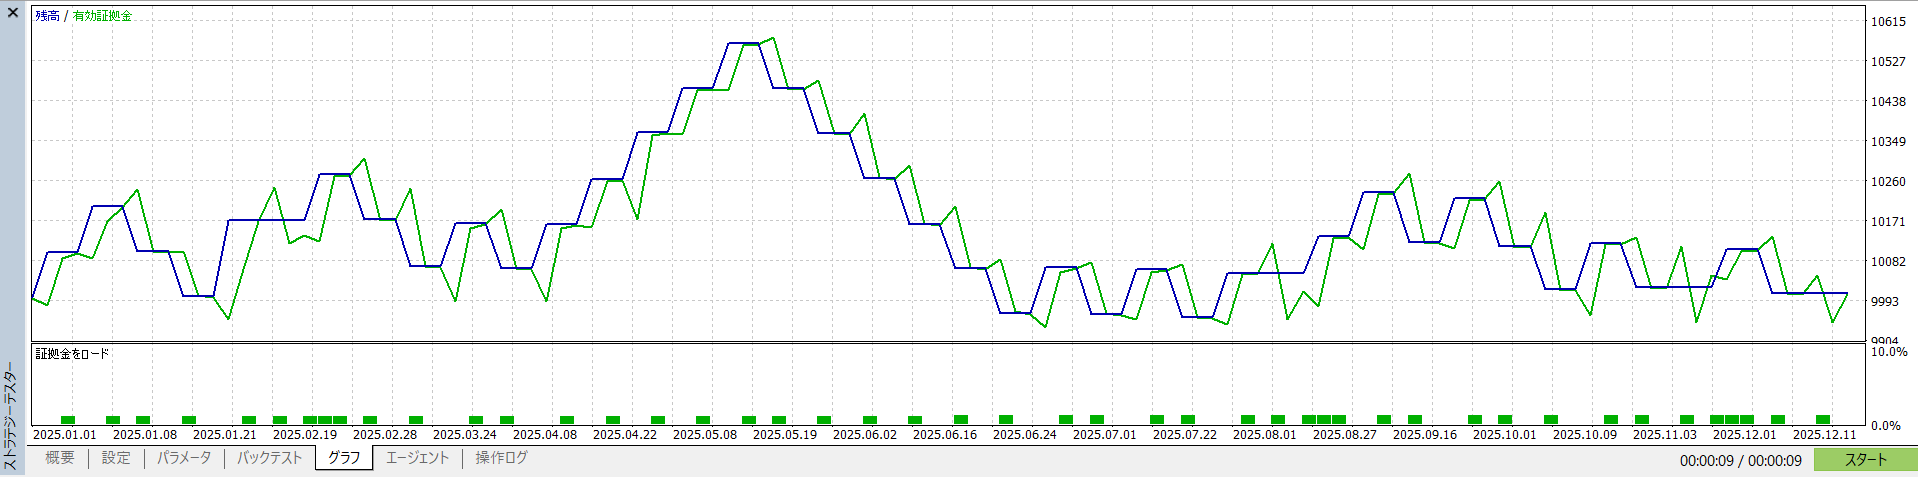1918x477 pixels.
Task: Open the エージェント tab
Action: pos(417,458)
